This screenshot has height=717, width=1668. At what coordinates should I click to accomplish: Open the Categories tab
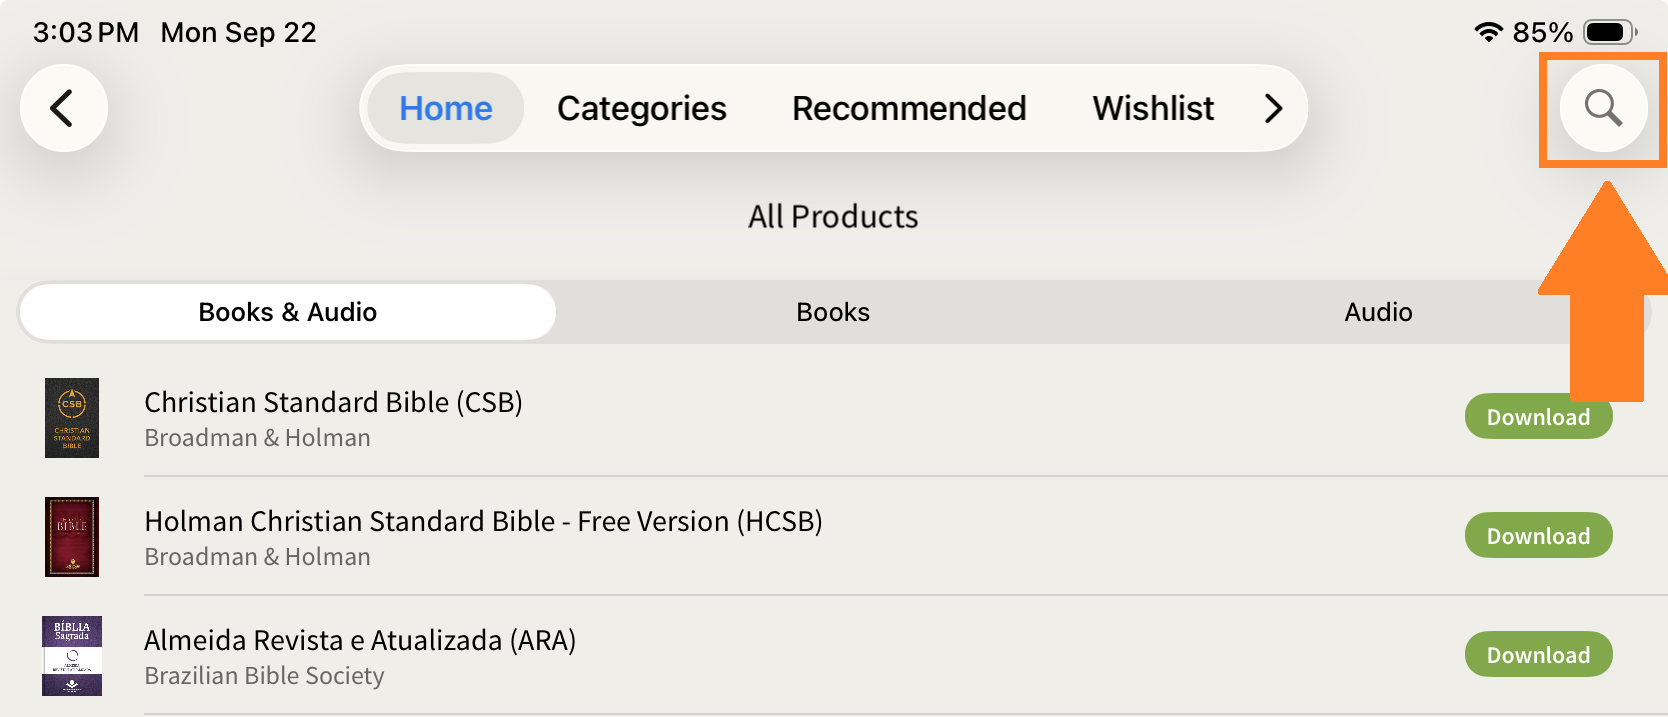point(641,108)
